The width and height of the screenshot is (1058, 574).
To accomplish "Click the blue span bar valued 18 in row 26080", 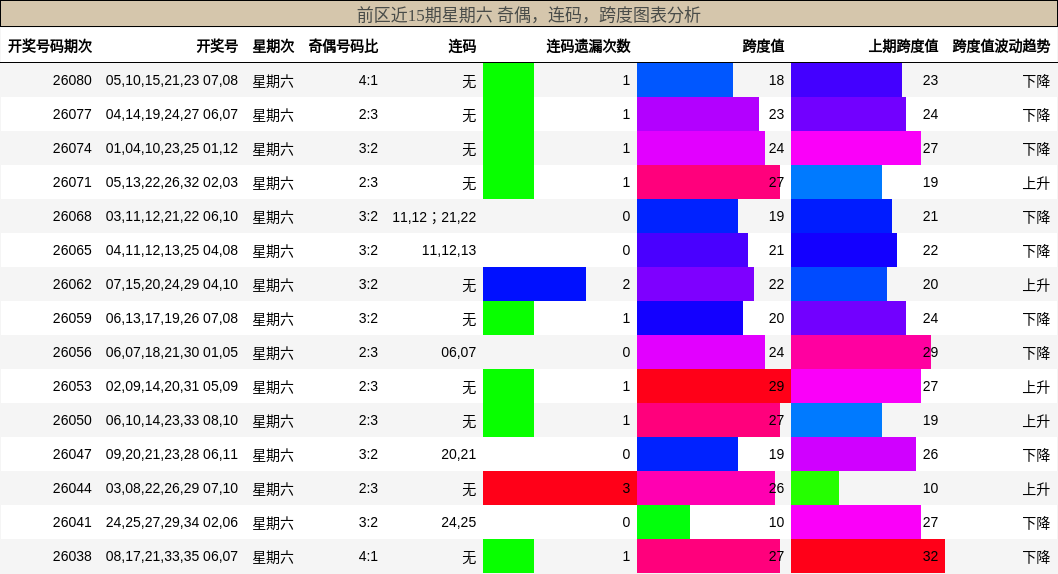I will [x=685, y=80].
